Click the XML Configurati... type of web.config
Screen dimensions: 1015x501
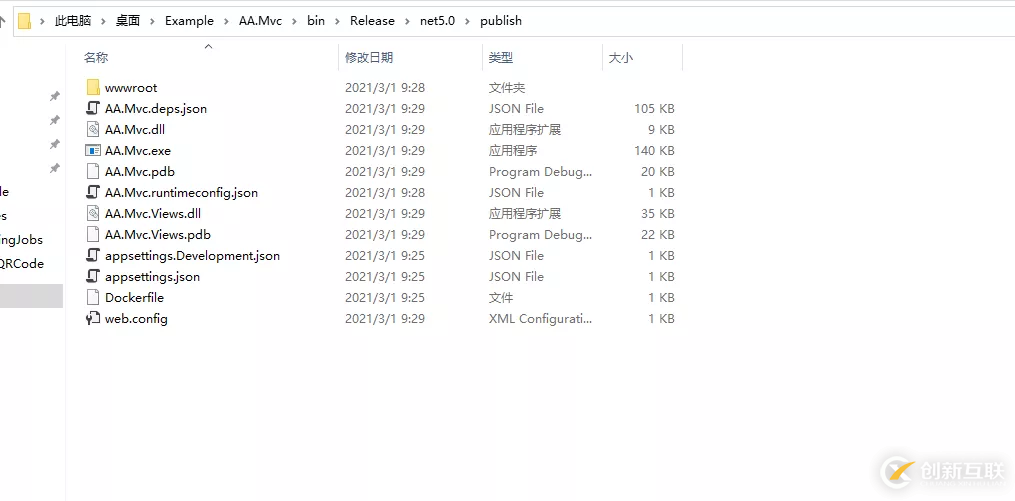pos(541,318)
